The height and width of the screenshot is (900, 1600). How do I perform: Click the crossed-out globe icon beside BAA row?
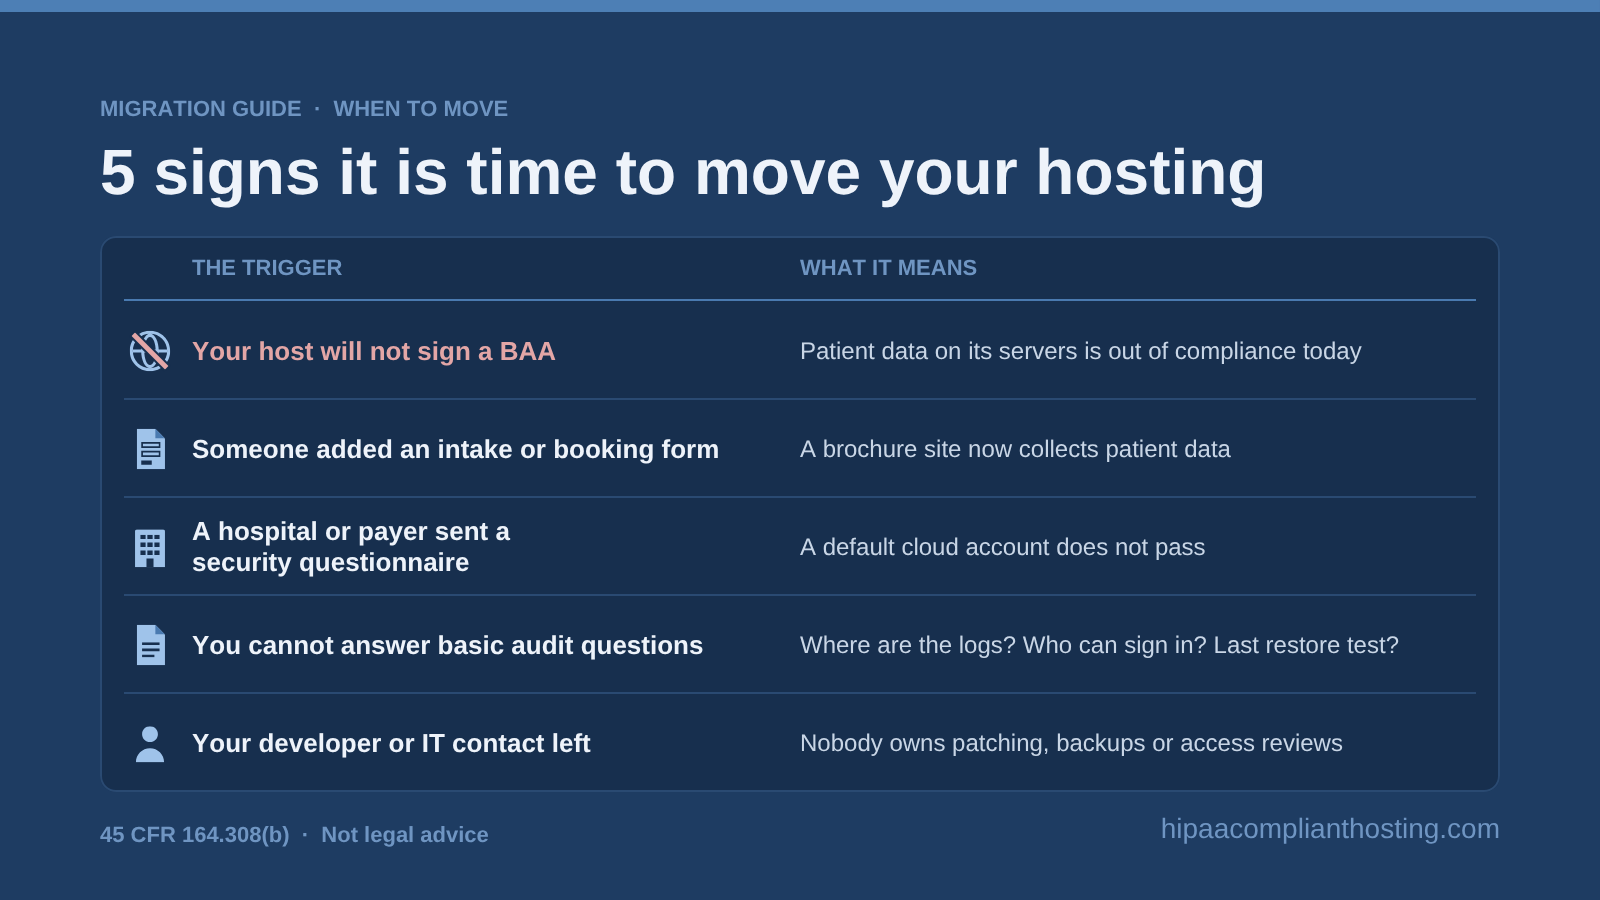[x=150, y=351]
